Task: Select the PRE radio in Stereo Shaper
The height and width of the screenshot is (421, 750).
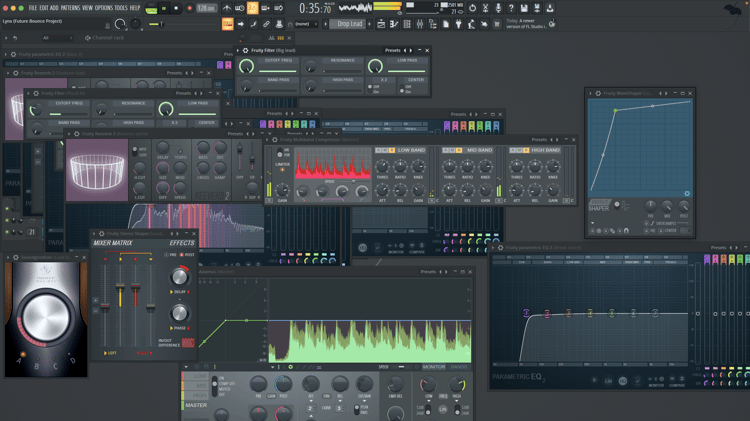Action: click(x=166, y=255)
